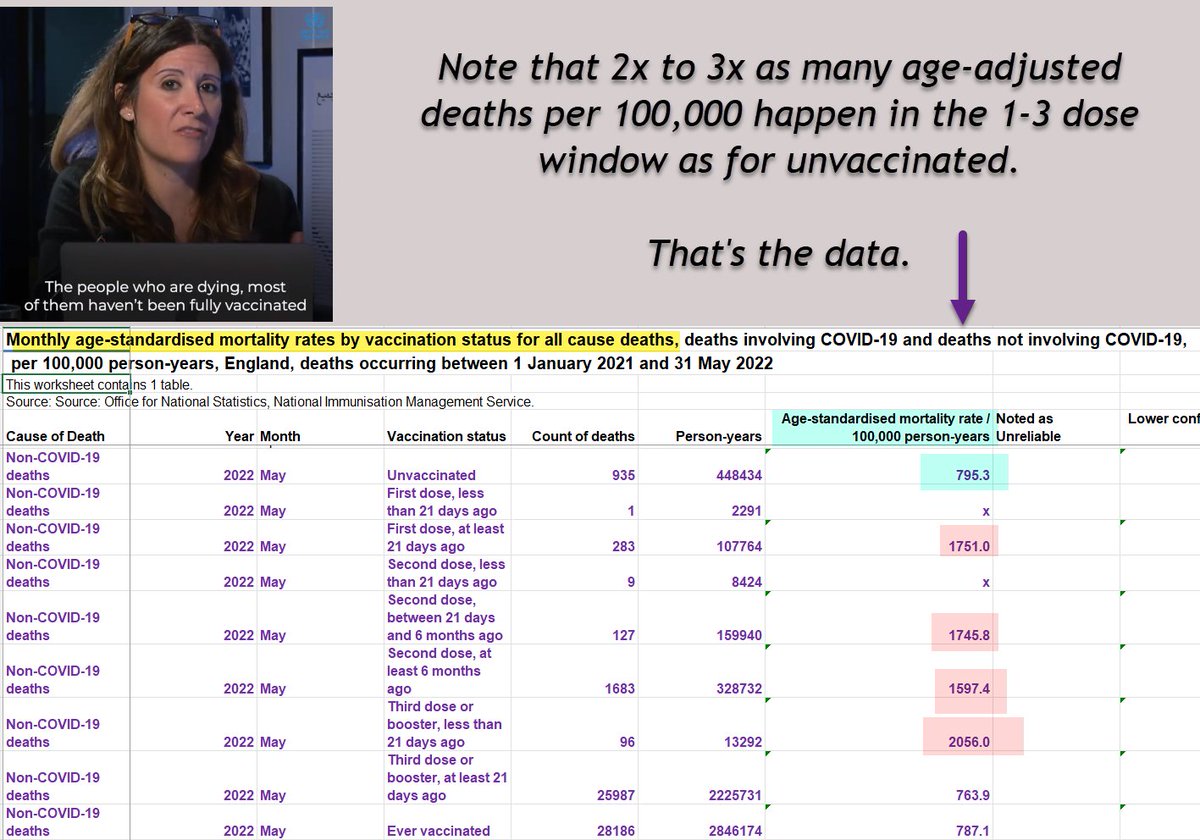Select the mortality rate cell 795.3
Screen dimensions: 1200x840
point(971,475)
